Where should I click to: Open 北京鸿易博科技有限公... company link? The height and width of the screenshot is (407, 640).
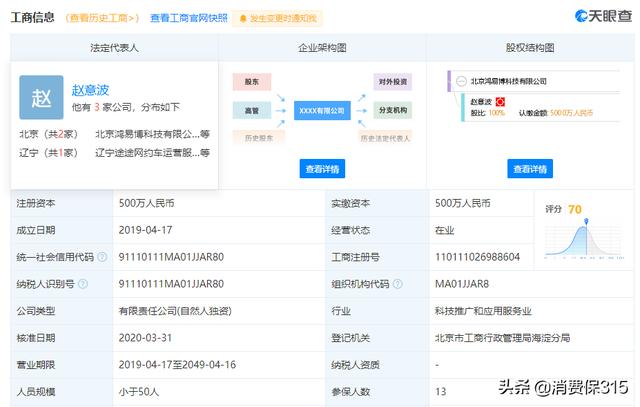tap(152, 134)
